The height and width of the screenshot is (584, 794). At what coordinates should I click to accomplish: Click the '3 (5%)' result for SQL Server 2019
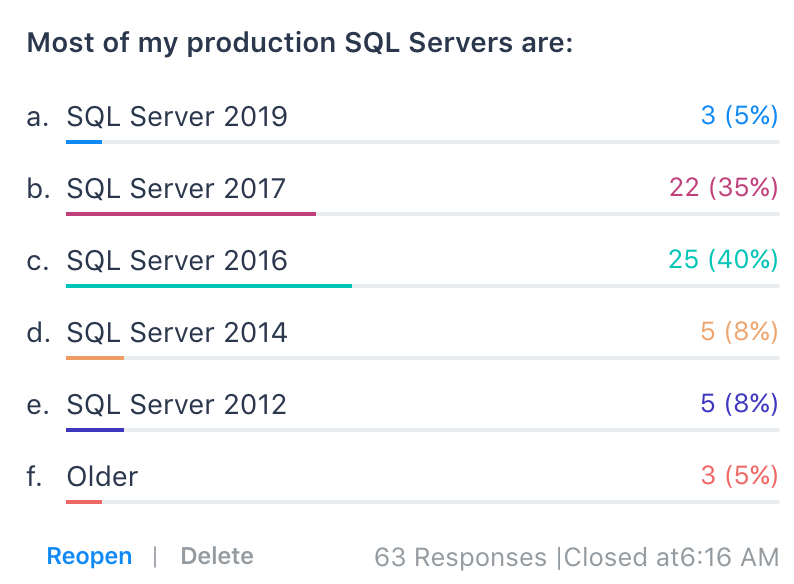tap(739, 115)
